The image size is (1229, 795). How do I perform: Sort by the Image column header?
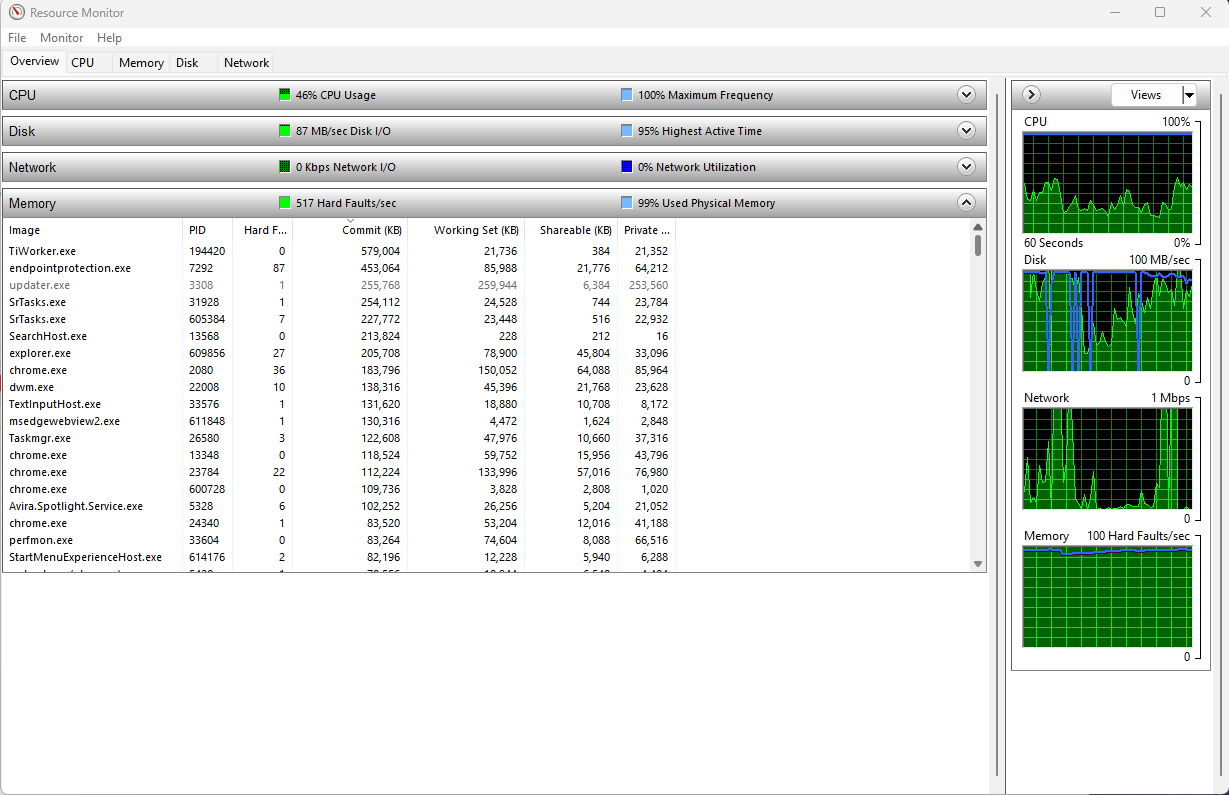pyautogui.click(x=93, y=230)
